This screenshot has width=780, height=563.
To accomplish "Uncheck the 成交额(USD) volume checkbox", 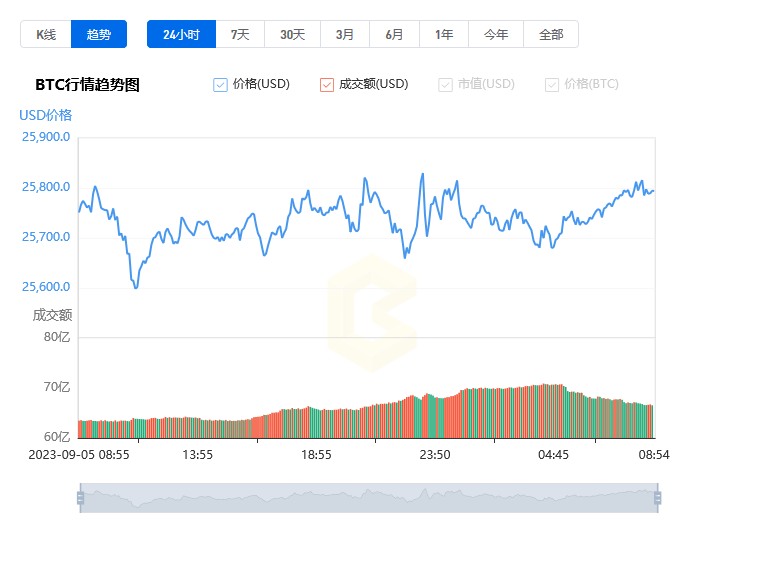I will 327,85.
